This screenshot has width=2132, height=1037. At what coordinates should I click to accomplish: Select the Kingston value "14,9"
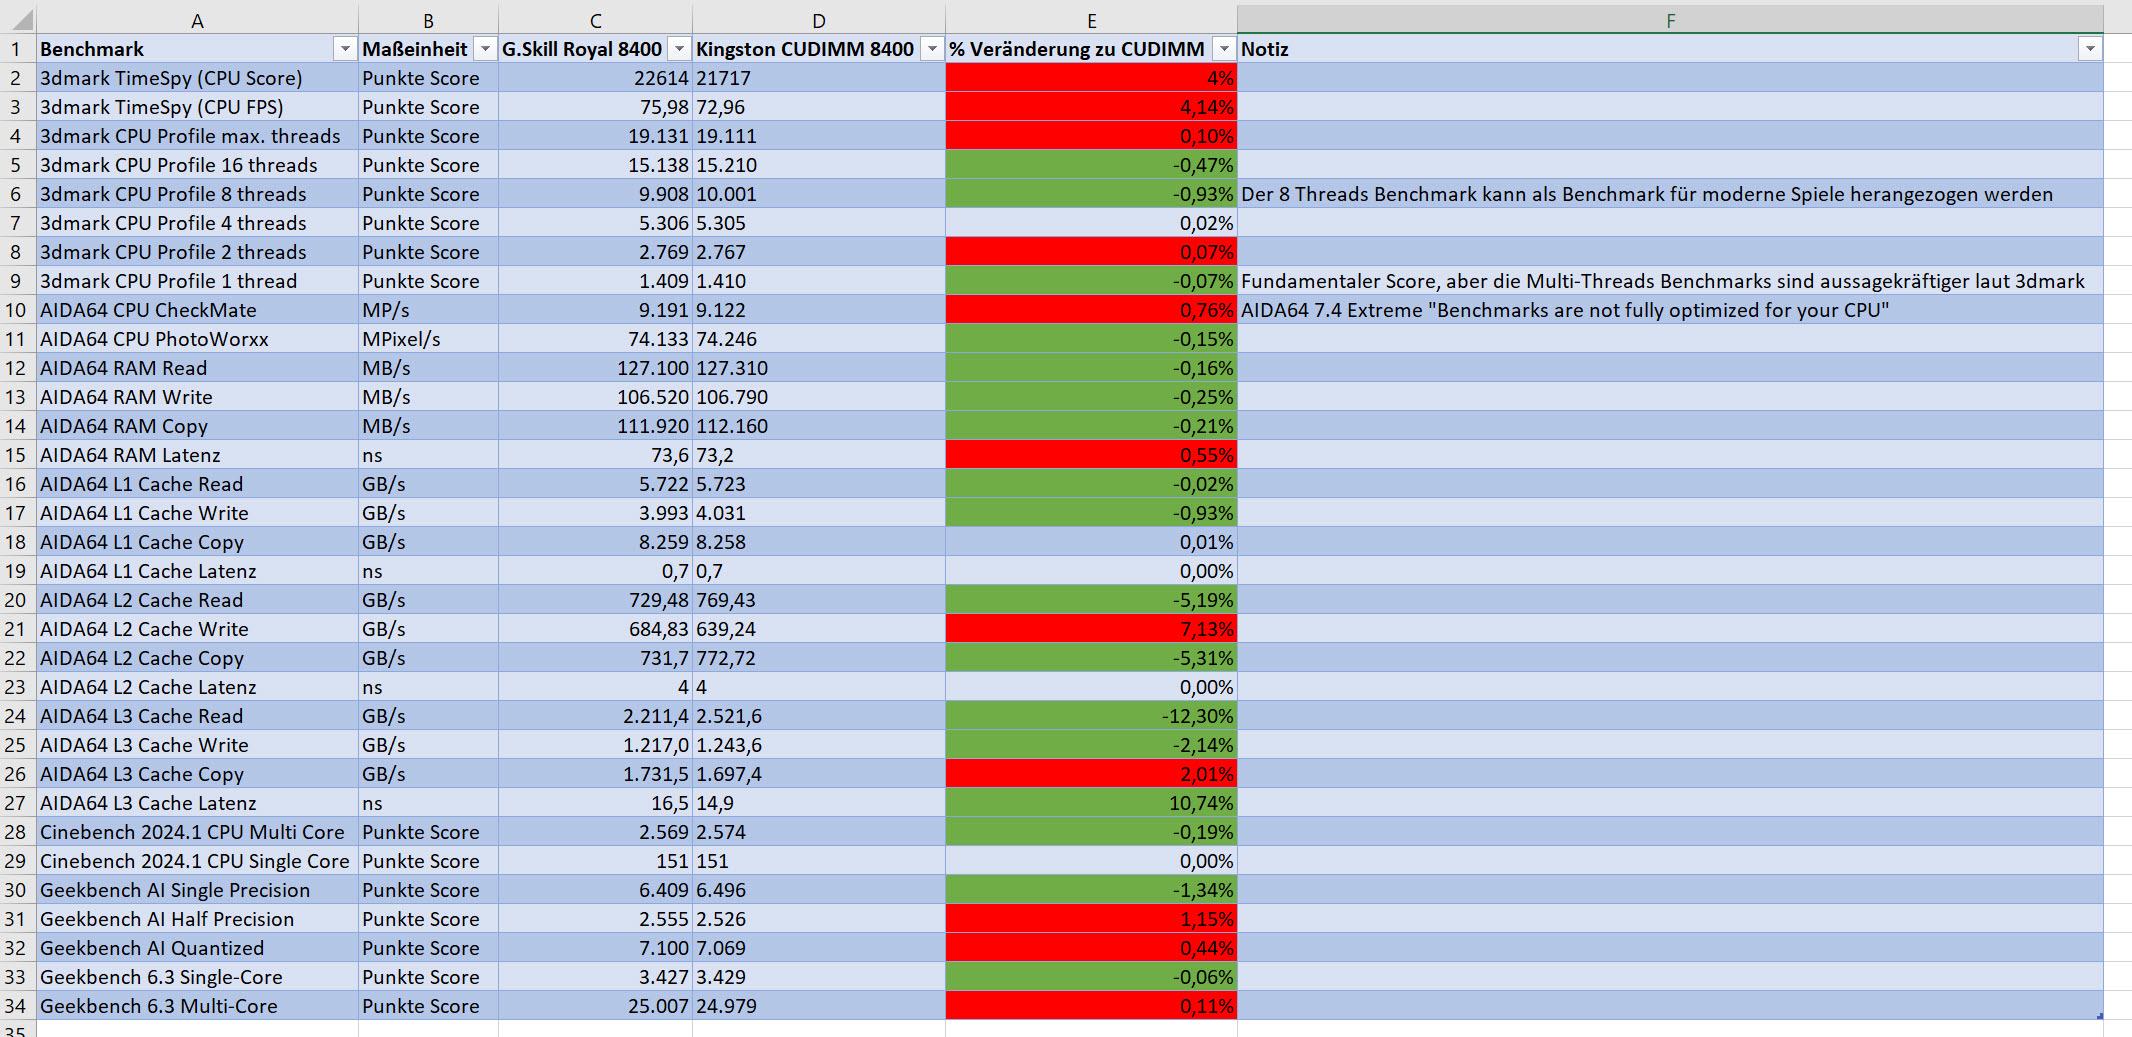click(819, 803)
